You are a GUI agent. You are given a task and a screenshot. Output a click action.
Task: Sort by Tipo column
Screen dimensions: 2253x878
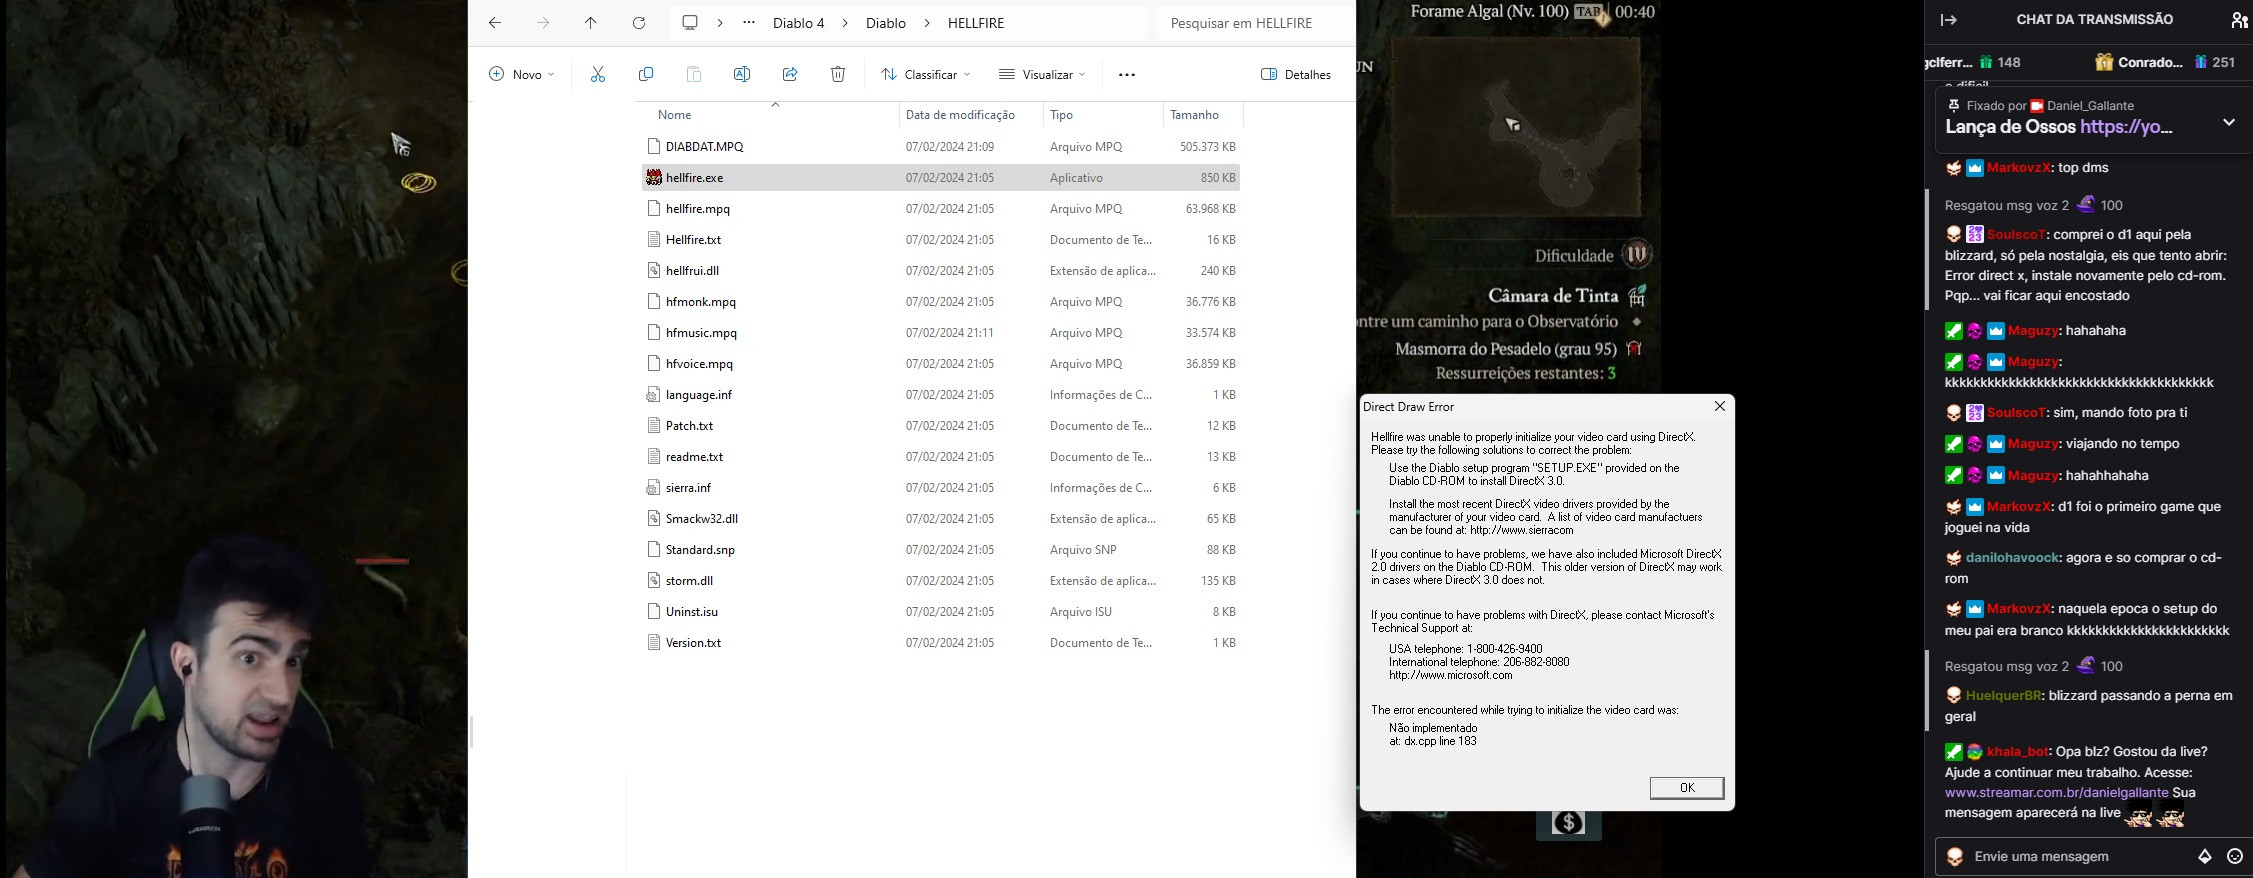(1061, 115)
